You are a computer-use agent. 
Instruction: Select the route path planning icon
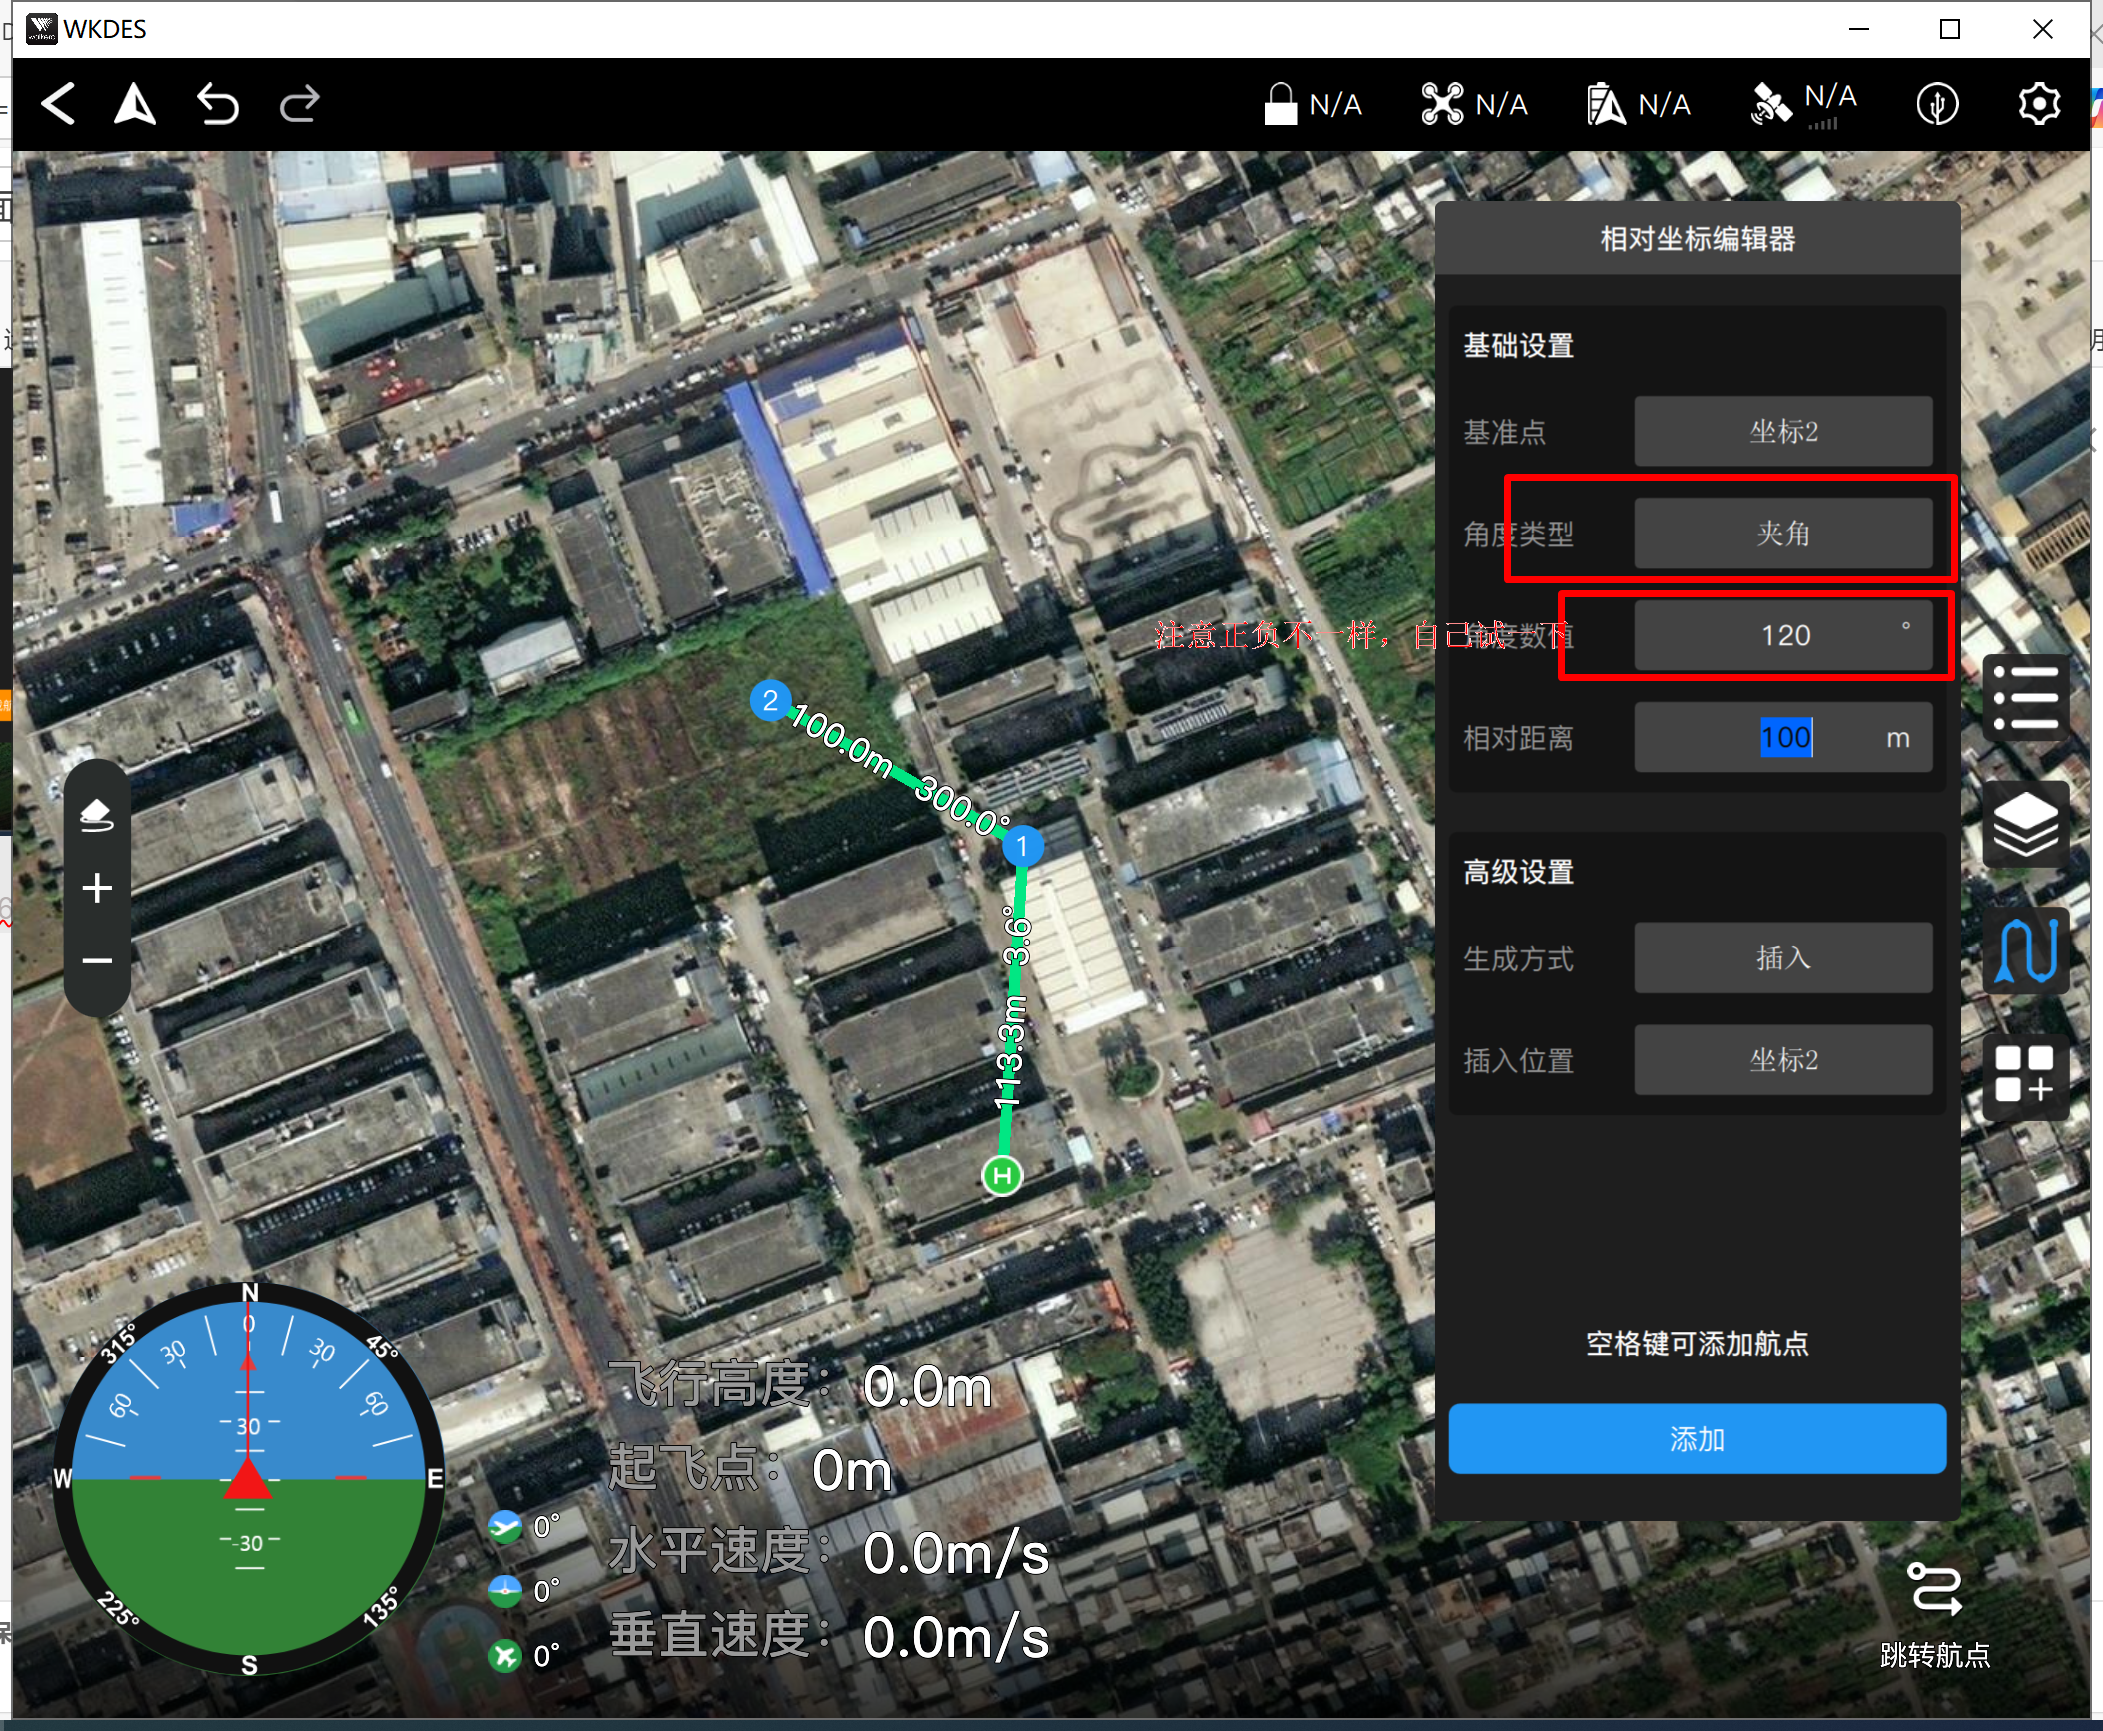pos(2025,950)
